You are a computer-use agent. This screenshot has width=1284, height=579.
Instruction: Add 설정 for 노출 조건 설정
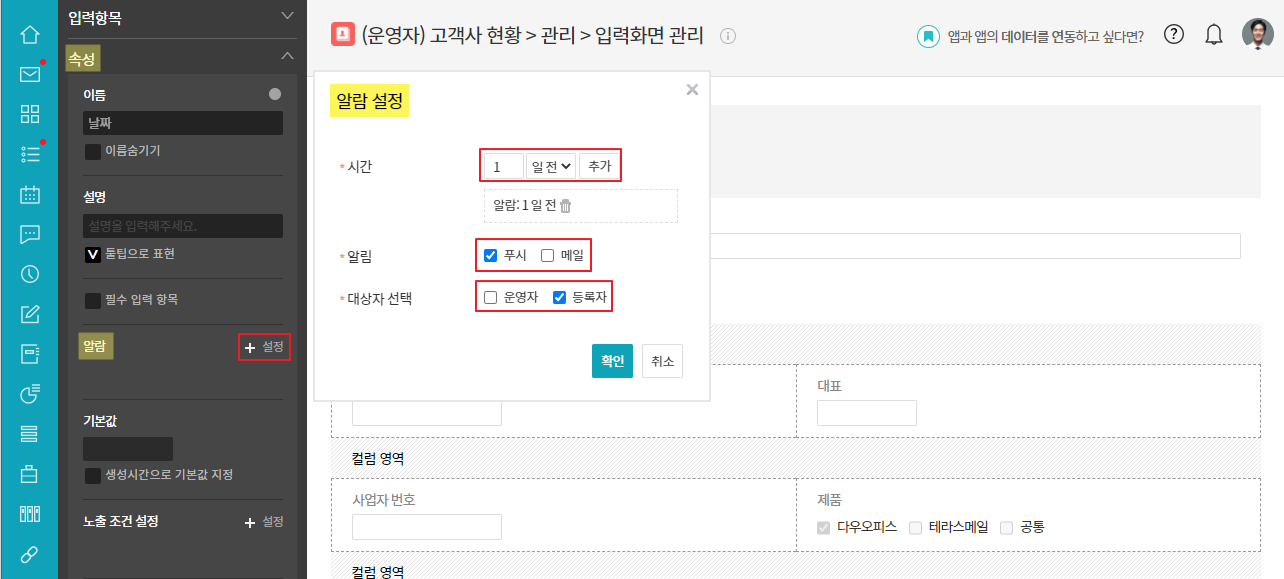coord(265,522)
